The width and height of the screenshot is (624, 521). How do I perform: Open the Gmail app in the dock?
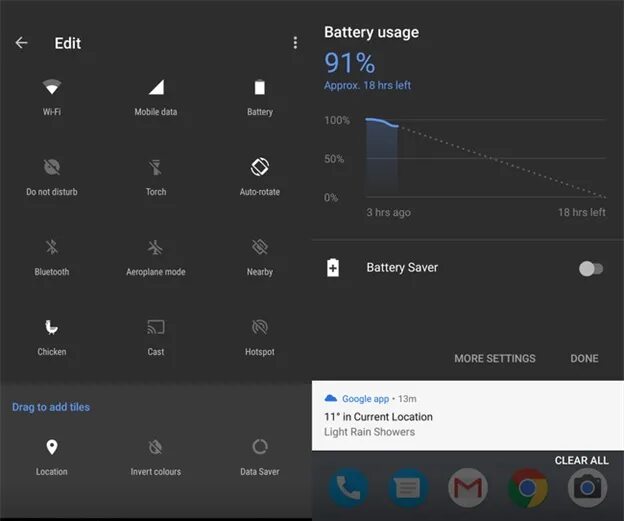468,488
